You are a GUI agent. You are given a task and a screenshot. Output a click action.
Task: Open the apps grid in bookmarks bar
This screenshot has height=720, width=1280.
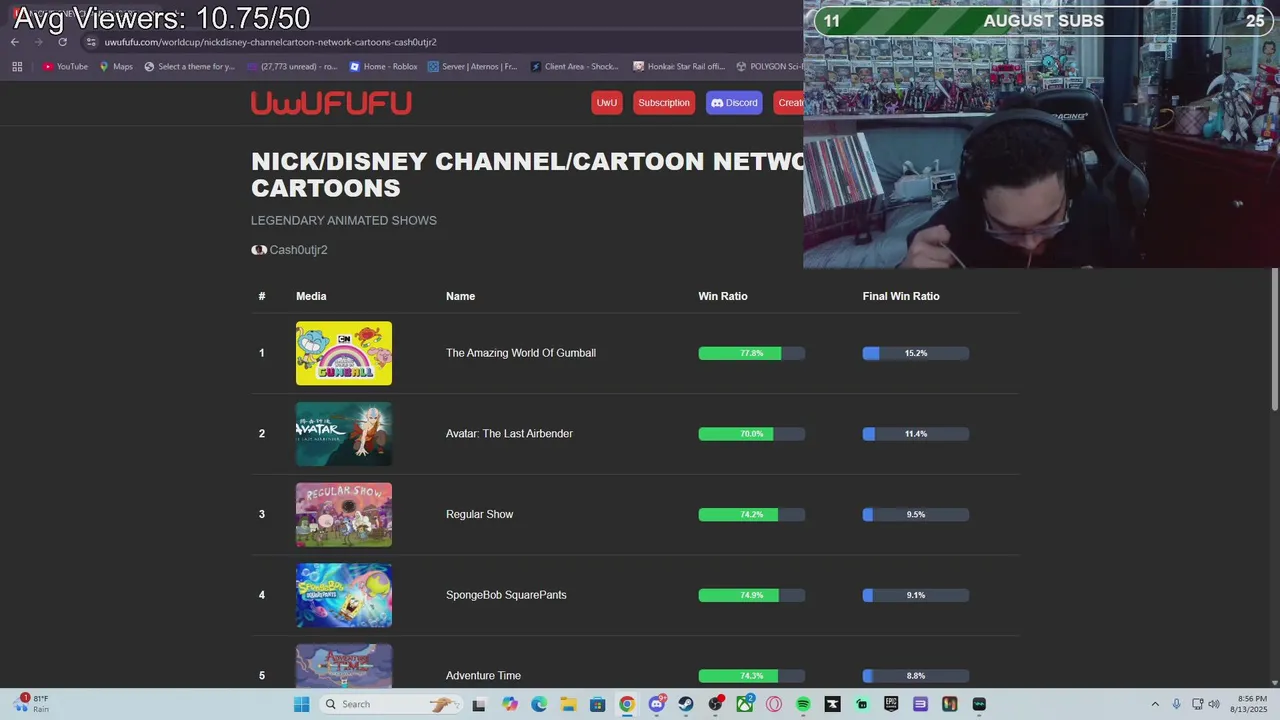coord(17,67)
